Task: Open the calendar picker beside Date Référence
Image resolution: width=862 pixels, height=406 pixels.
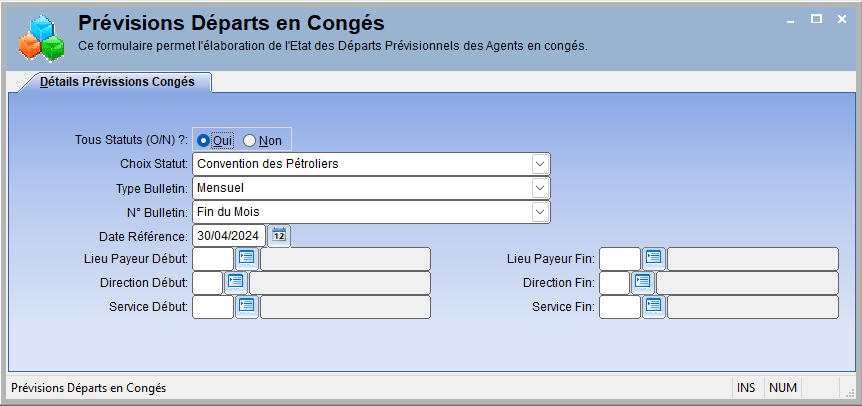Action: pyautogui.click(x=279, y=236)
